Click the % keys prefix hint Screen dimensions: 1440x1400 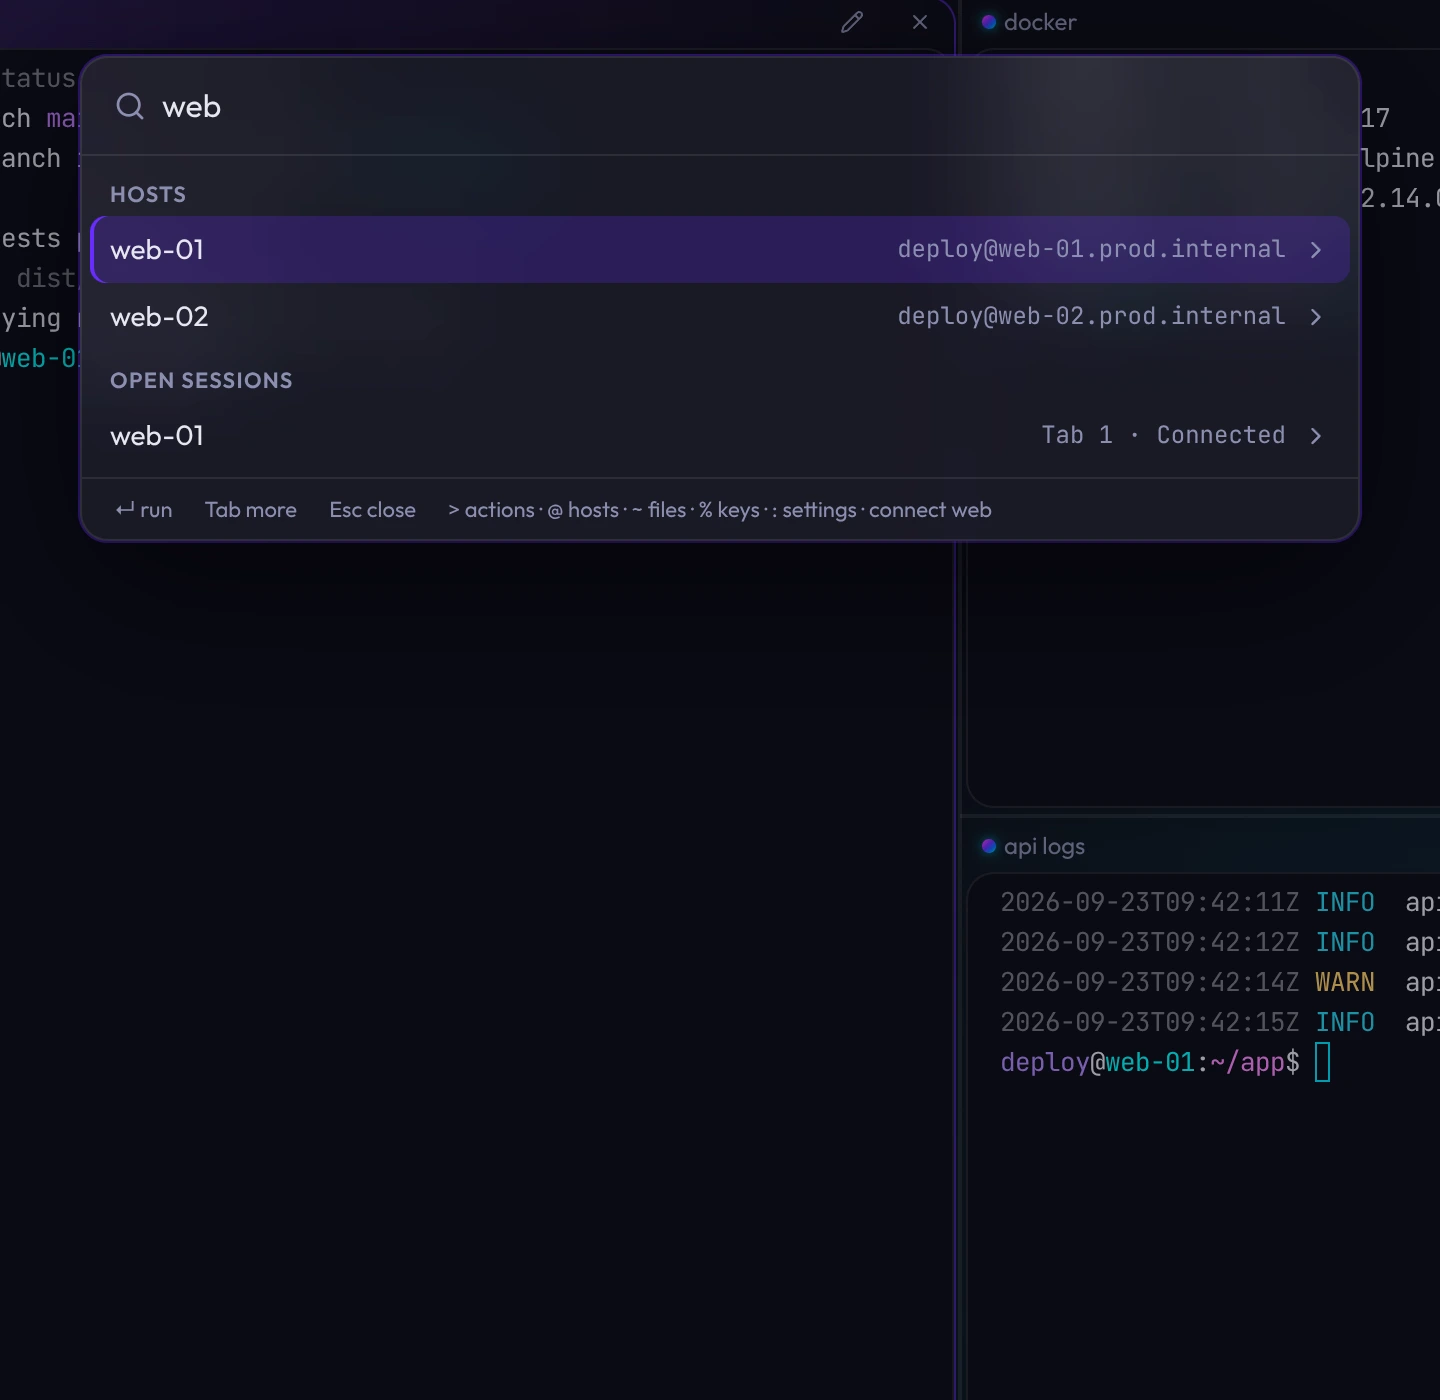point(729,510)
